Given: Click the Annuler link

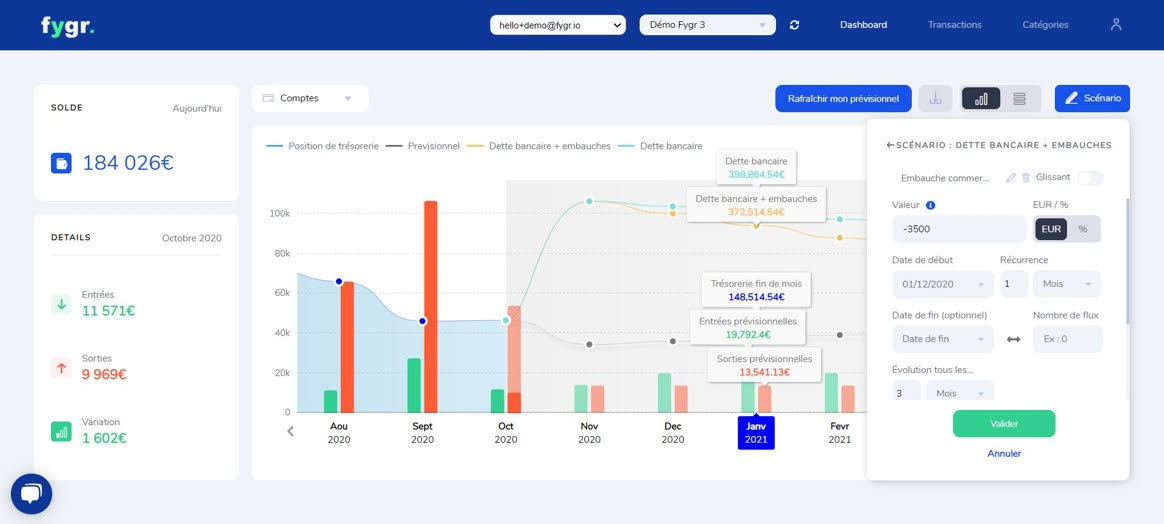Looking at the screenshot, I should [x=1004, y=453].
